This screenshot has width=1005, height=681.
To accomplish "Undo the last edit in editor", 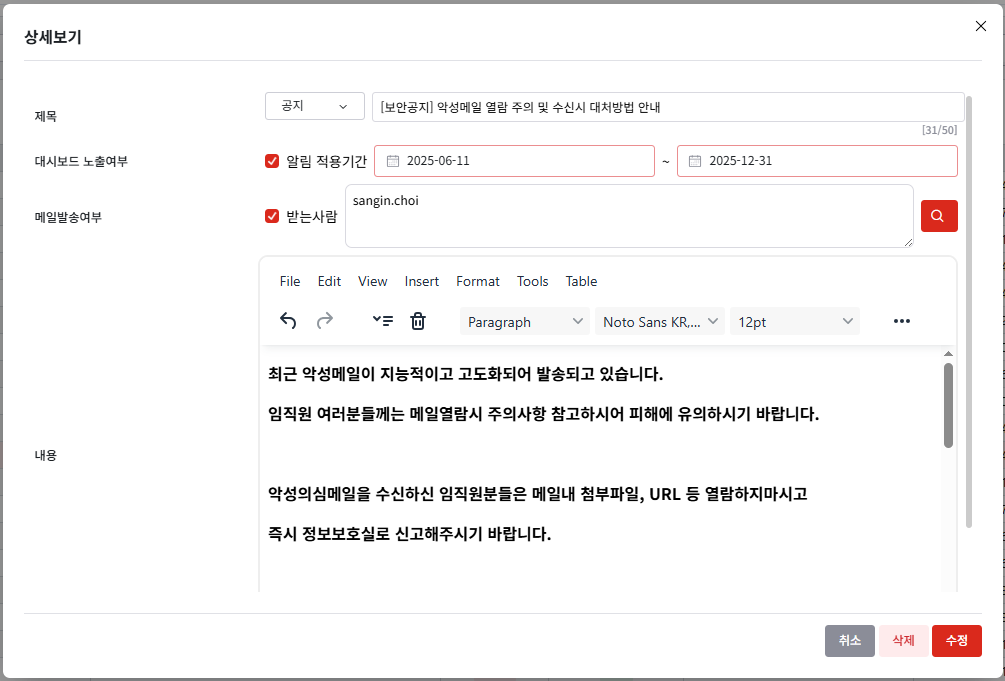I will tap(288, 321).
